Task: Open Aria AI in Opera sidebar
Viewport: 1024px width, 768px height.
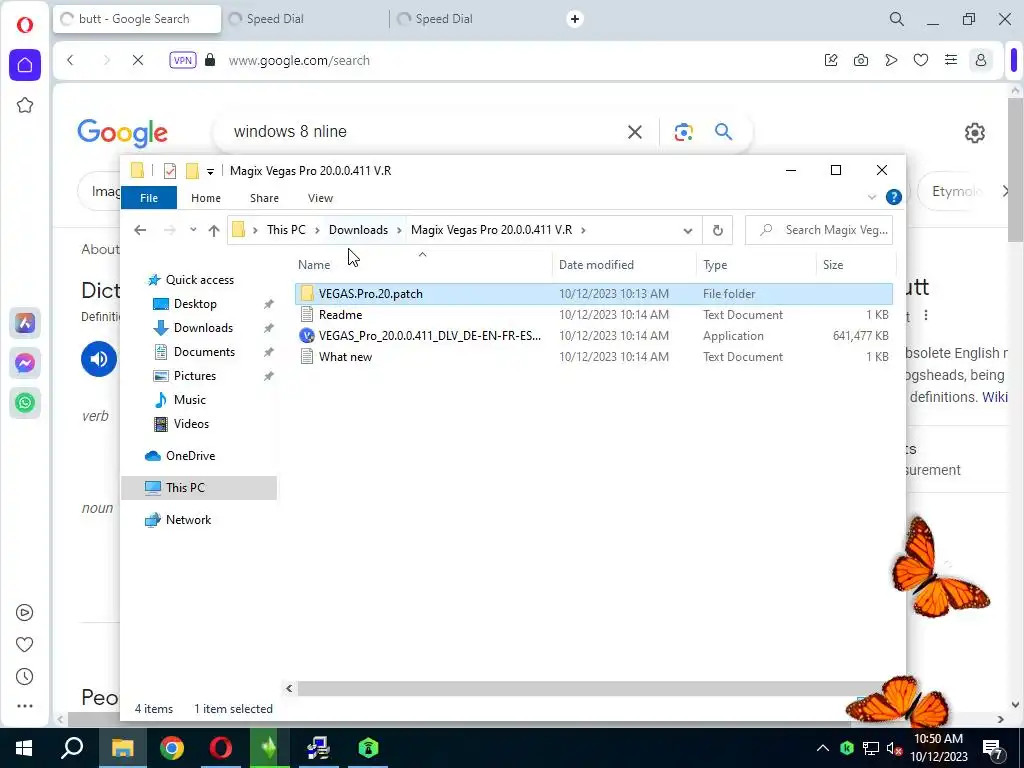Action: [x=25, y=323]
